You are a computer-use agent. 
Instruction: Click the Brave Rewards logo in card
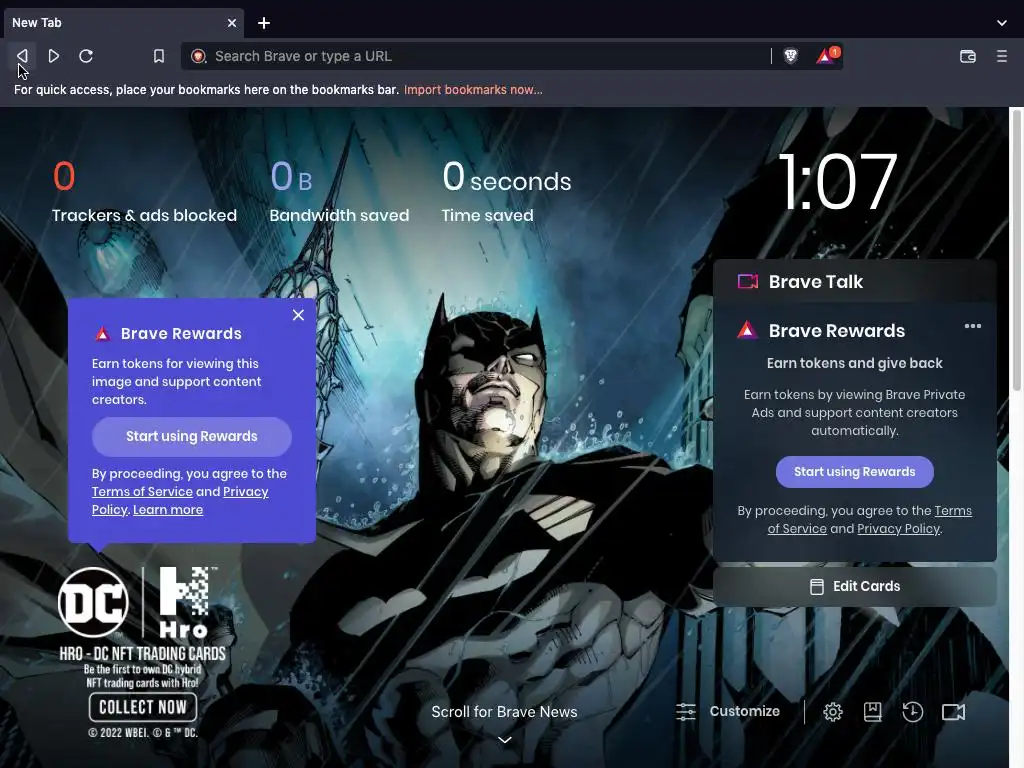click(747, 330)
